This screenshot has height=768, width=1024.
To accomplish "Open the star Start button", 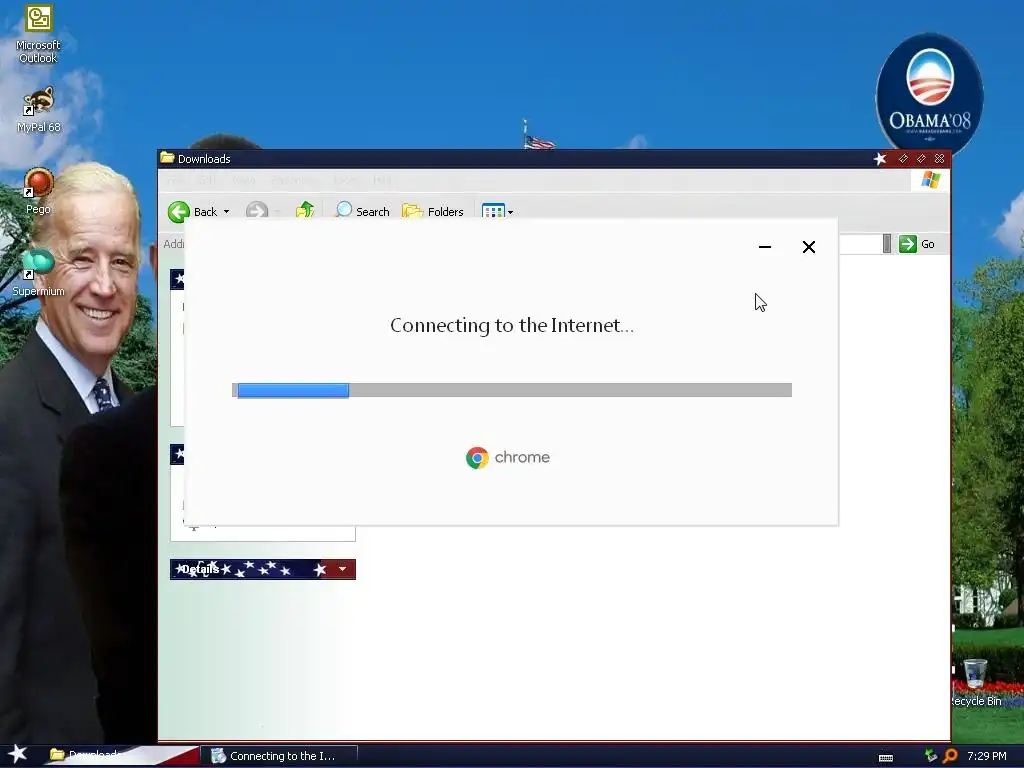I will 18,755.
